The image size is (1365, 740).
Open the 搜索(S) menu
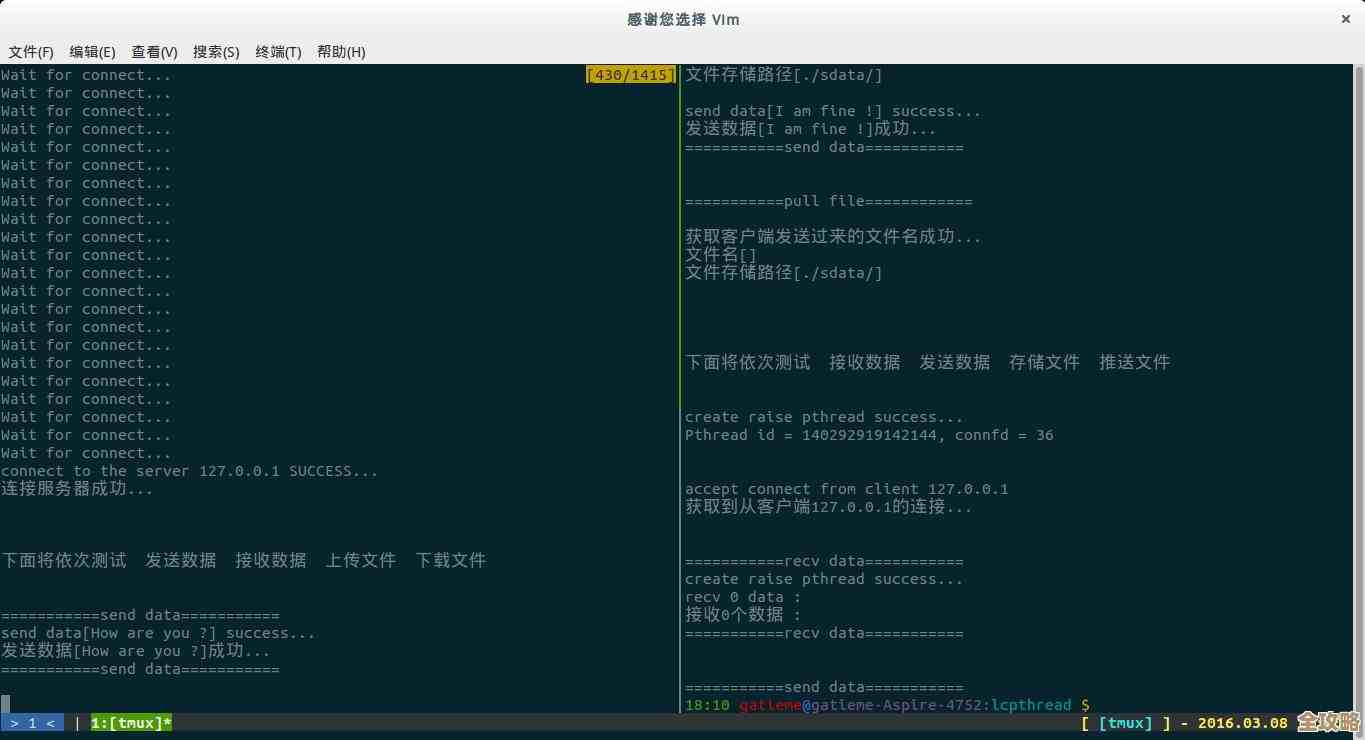[x=216, y=51]
